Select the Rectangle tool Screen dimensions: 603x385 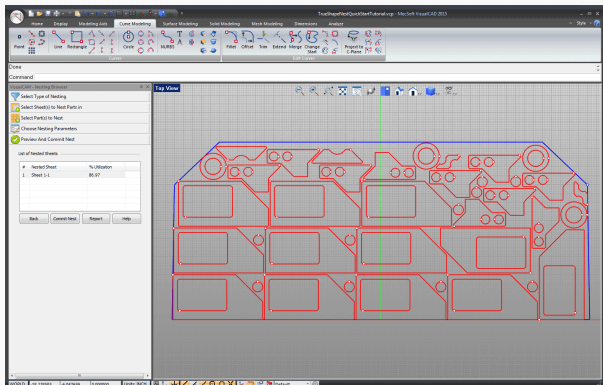coord(77,40)
